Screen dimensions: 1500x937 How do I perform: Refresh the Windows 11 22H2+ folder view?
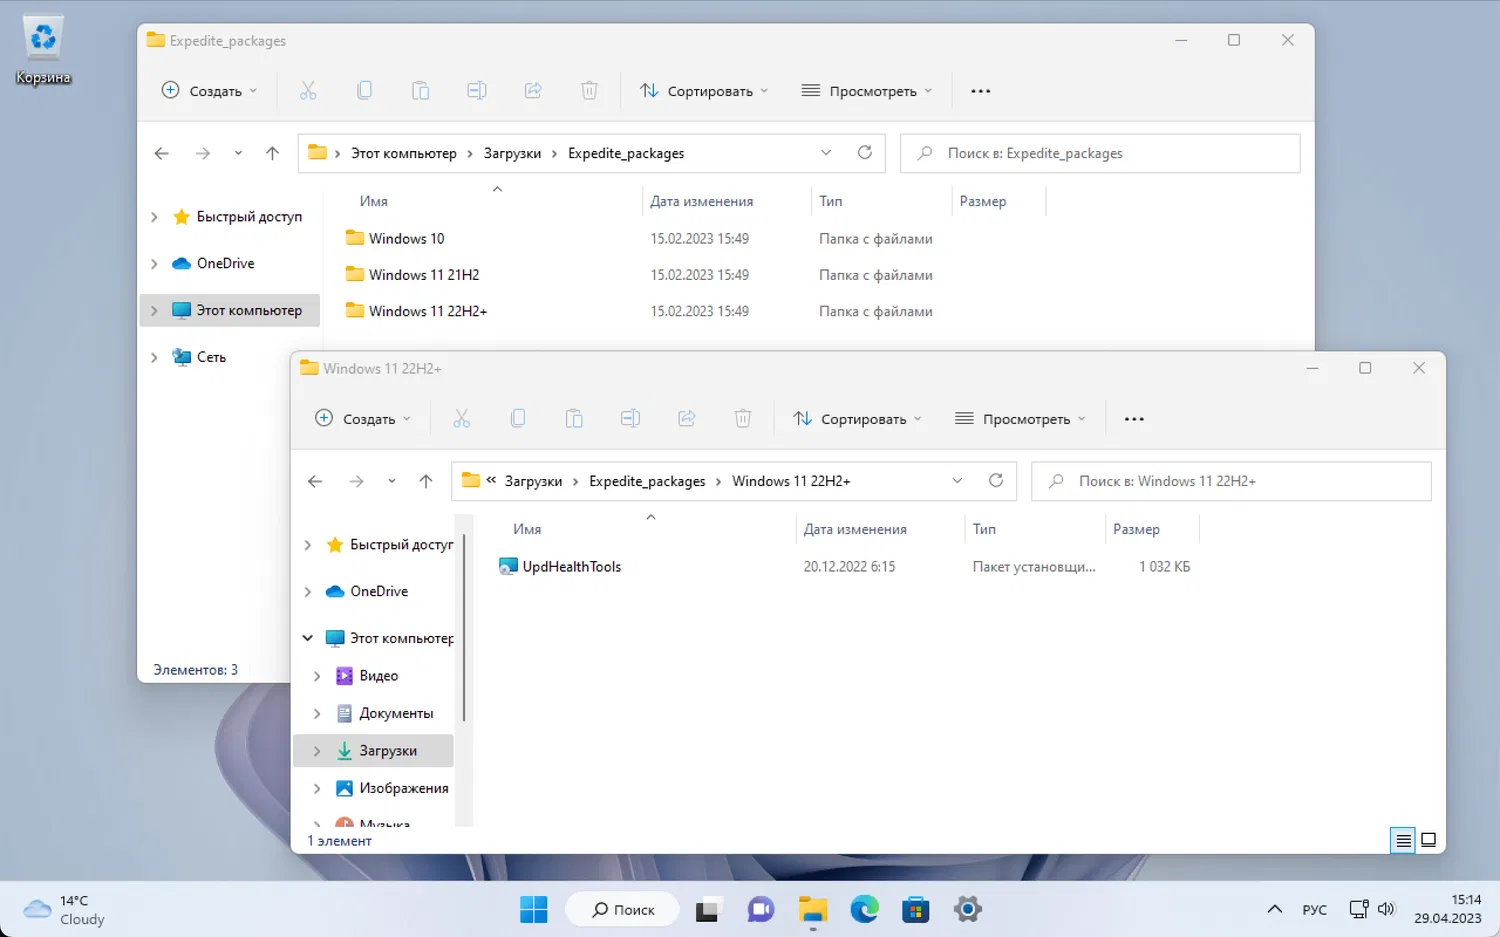coord(996,481)
